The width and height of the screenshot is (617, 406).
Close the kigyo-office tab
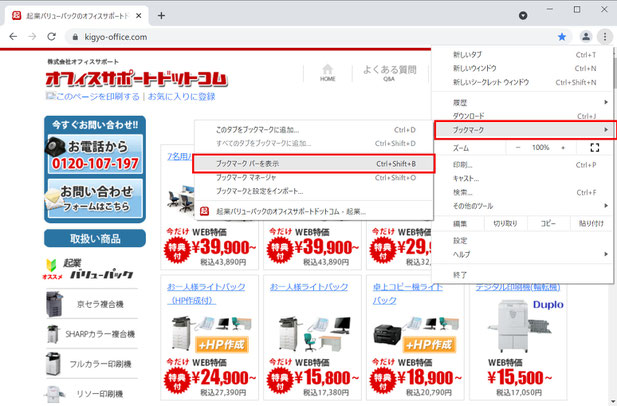(139, 16)
